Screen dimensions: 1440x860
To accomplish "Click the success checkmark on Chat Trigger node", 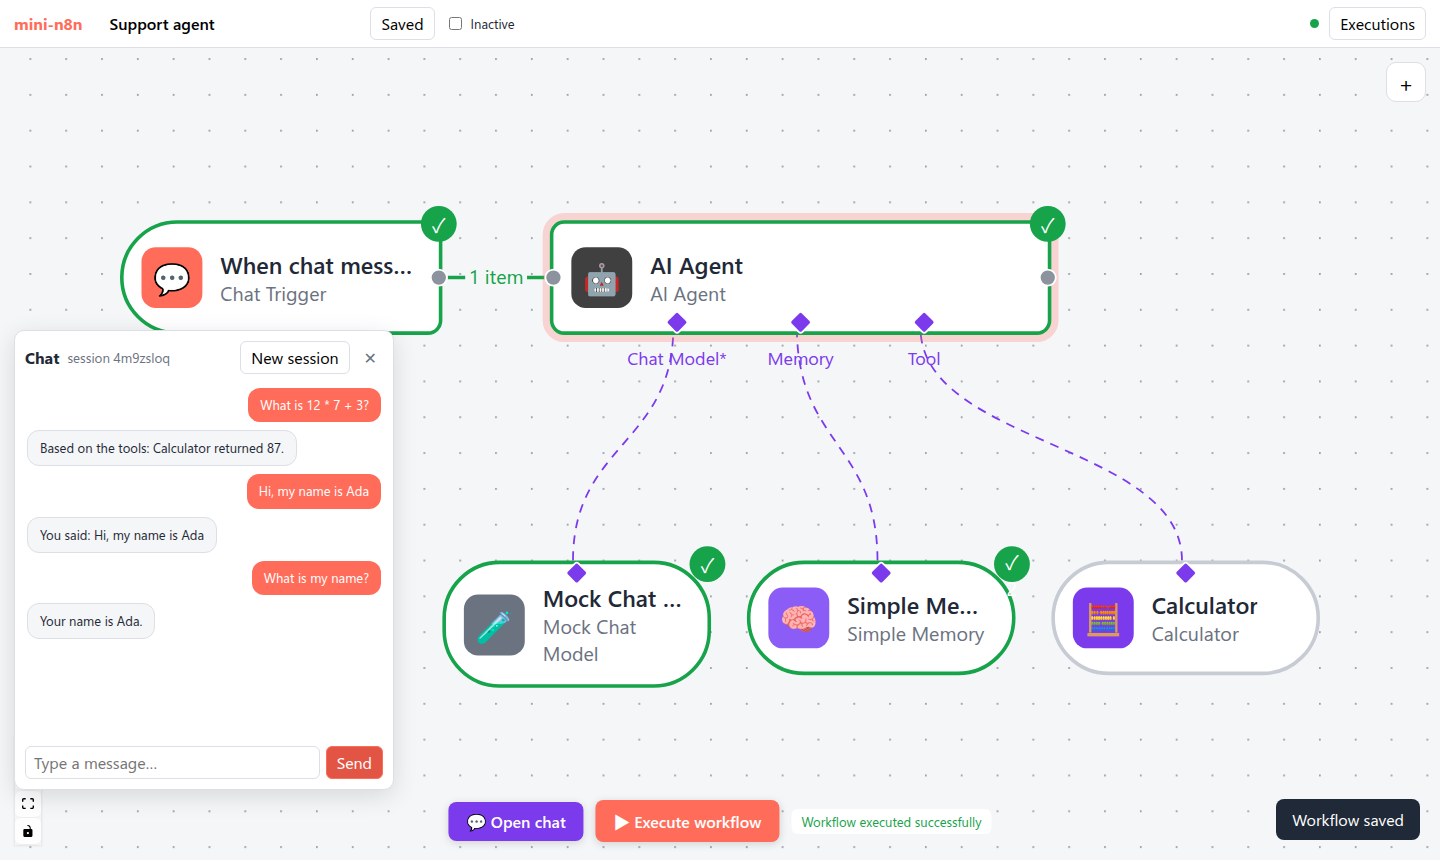I will 439,225.
